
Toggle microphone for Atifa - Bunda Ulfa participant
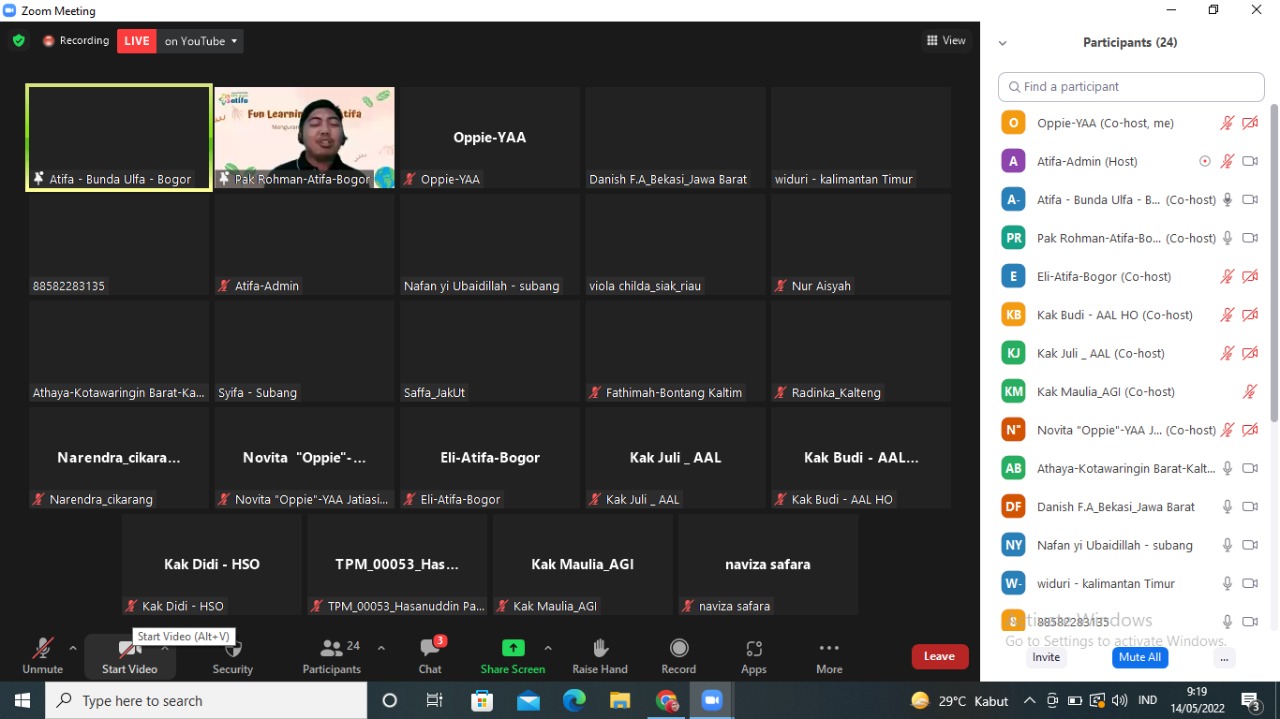tap(1227, 200)
